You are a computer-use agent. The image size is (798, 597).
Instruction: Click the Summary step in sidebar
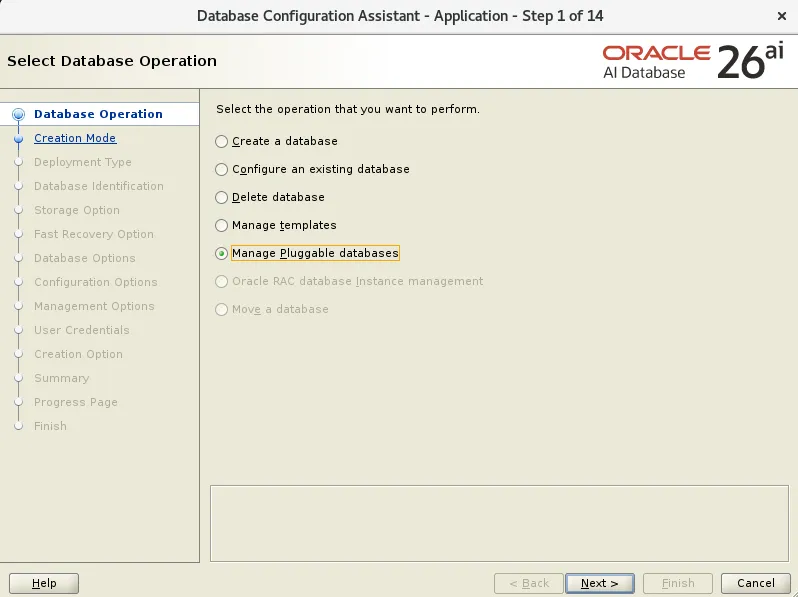click(x=62, y=378)
